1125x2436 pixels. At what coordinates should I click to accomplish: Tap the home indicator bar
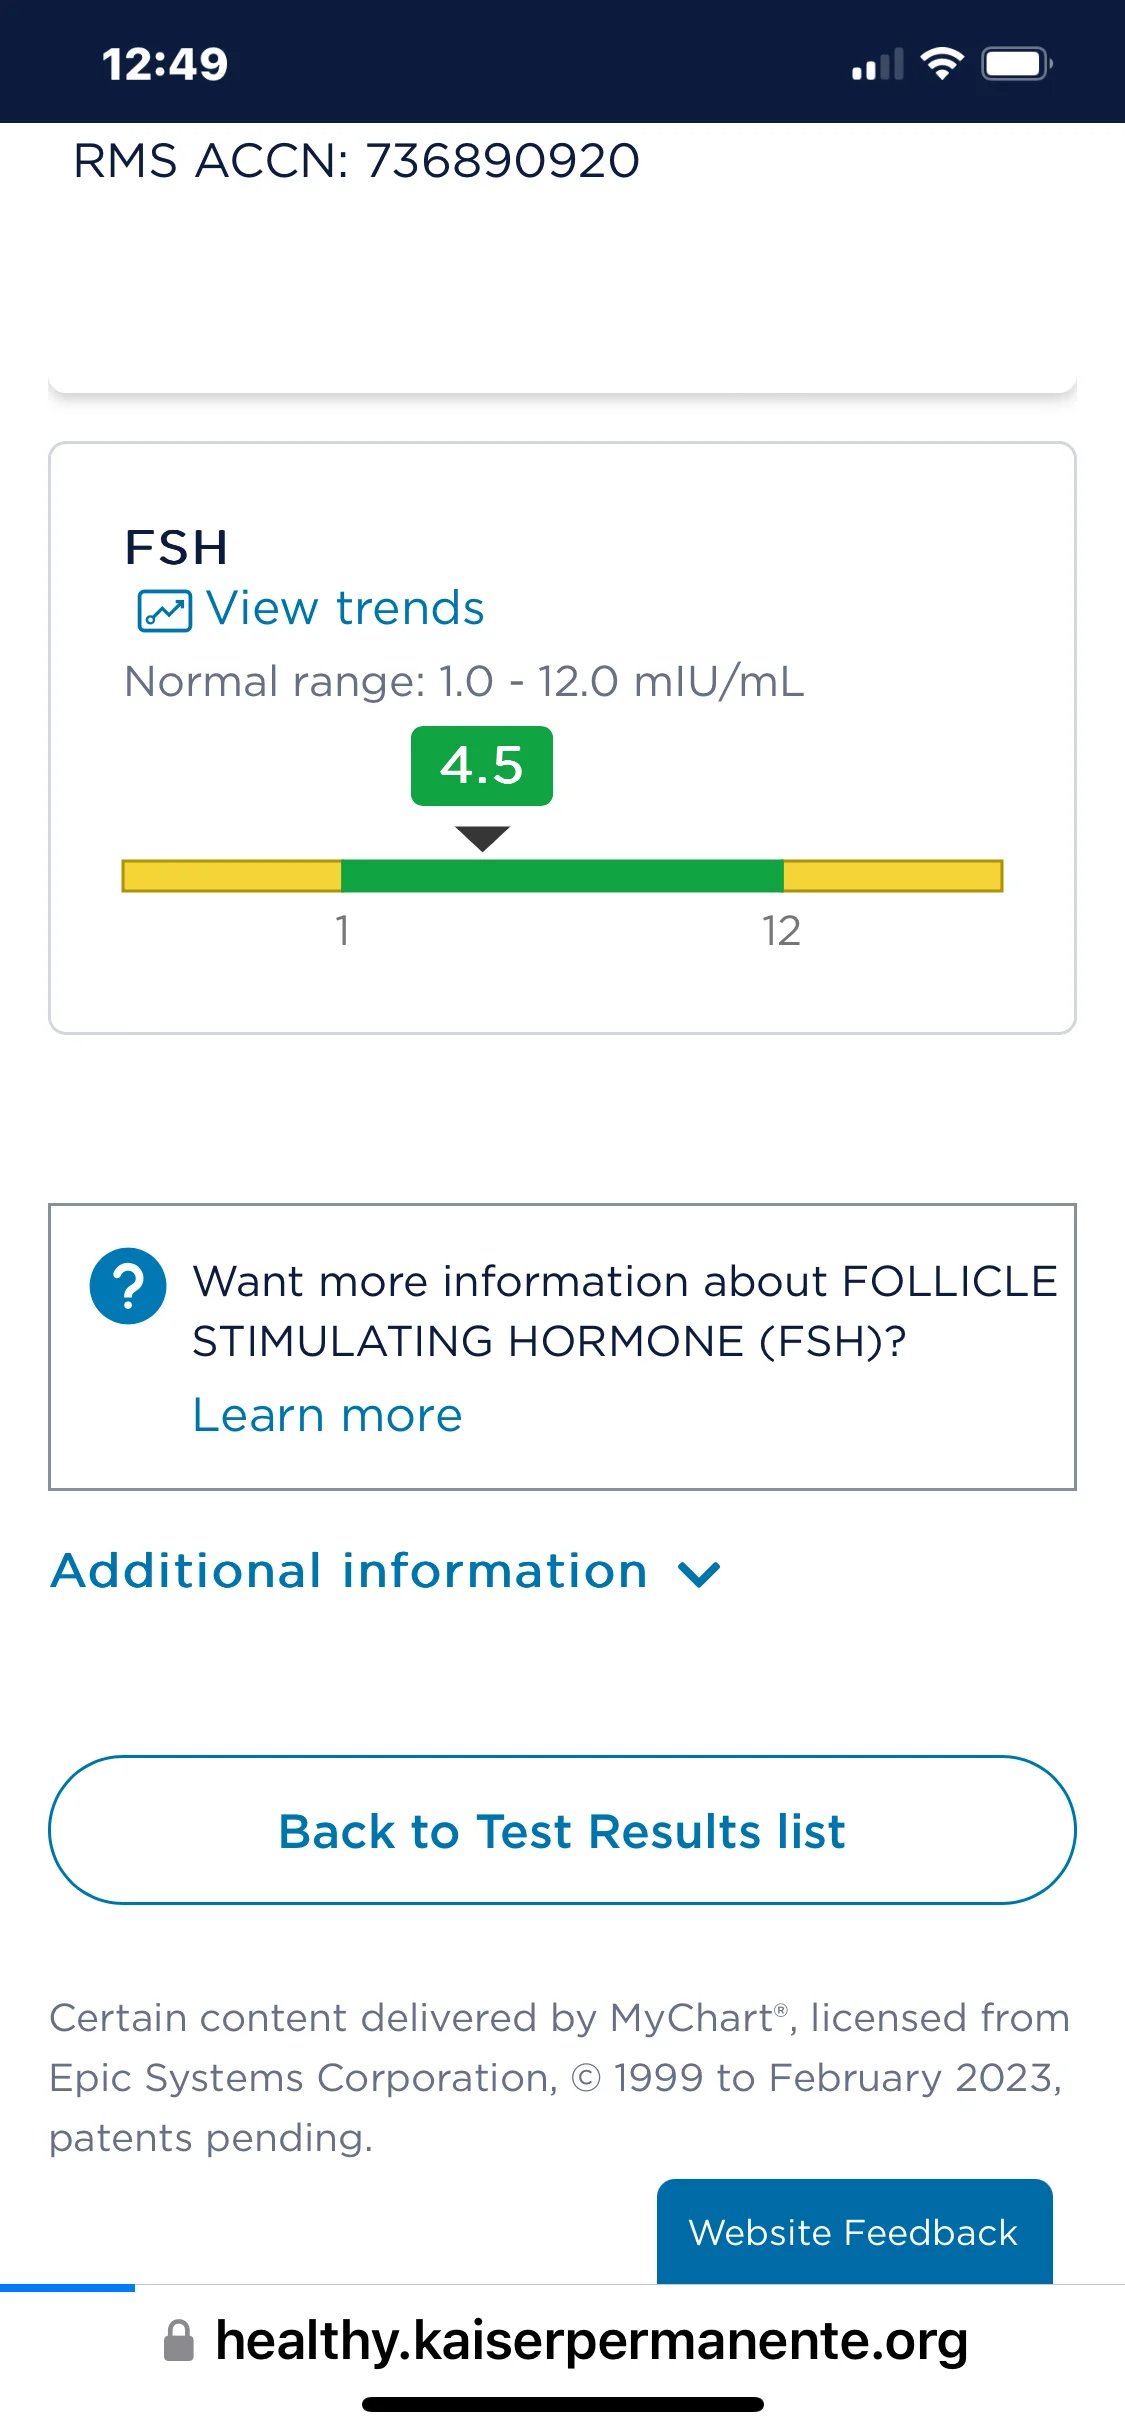[563, 2404]
